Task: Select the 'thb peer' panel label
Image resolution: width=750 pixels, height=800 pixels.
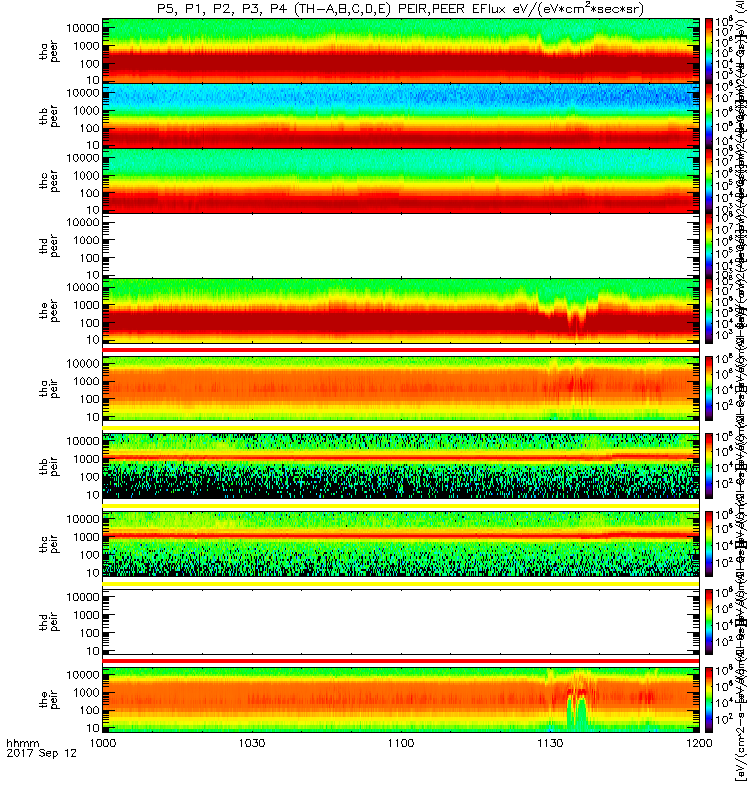Action: pos(49,116)
